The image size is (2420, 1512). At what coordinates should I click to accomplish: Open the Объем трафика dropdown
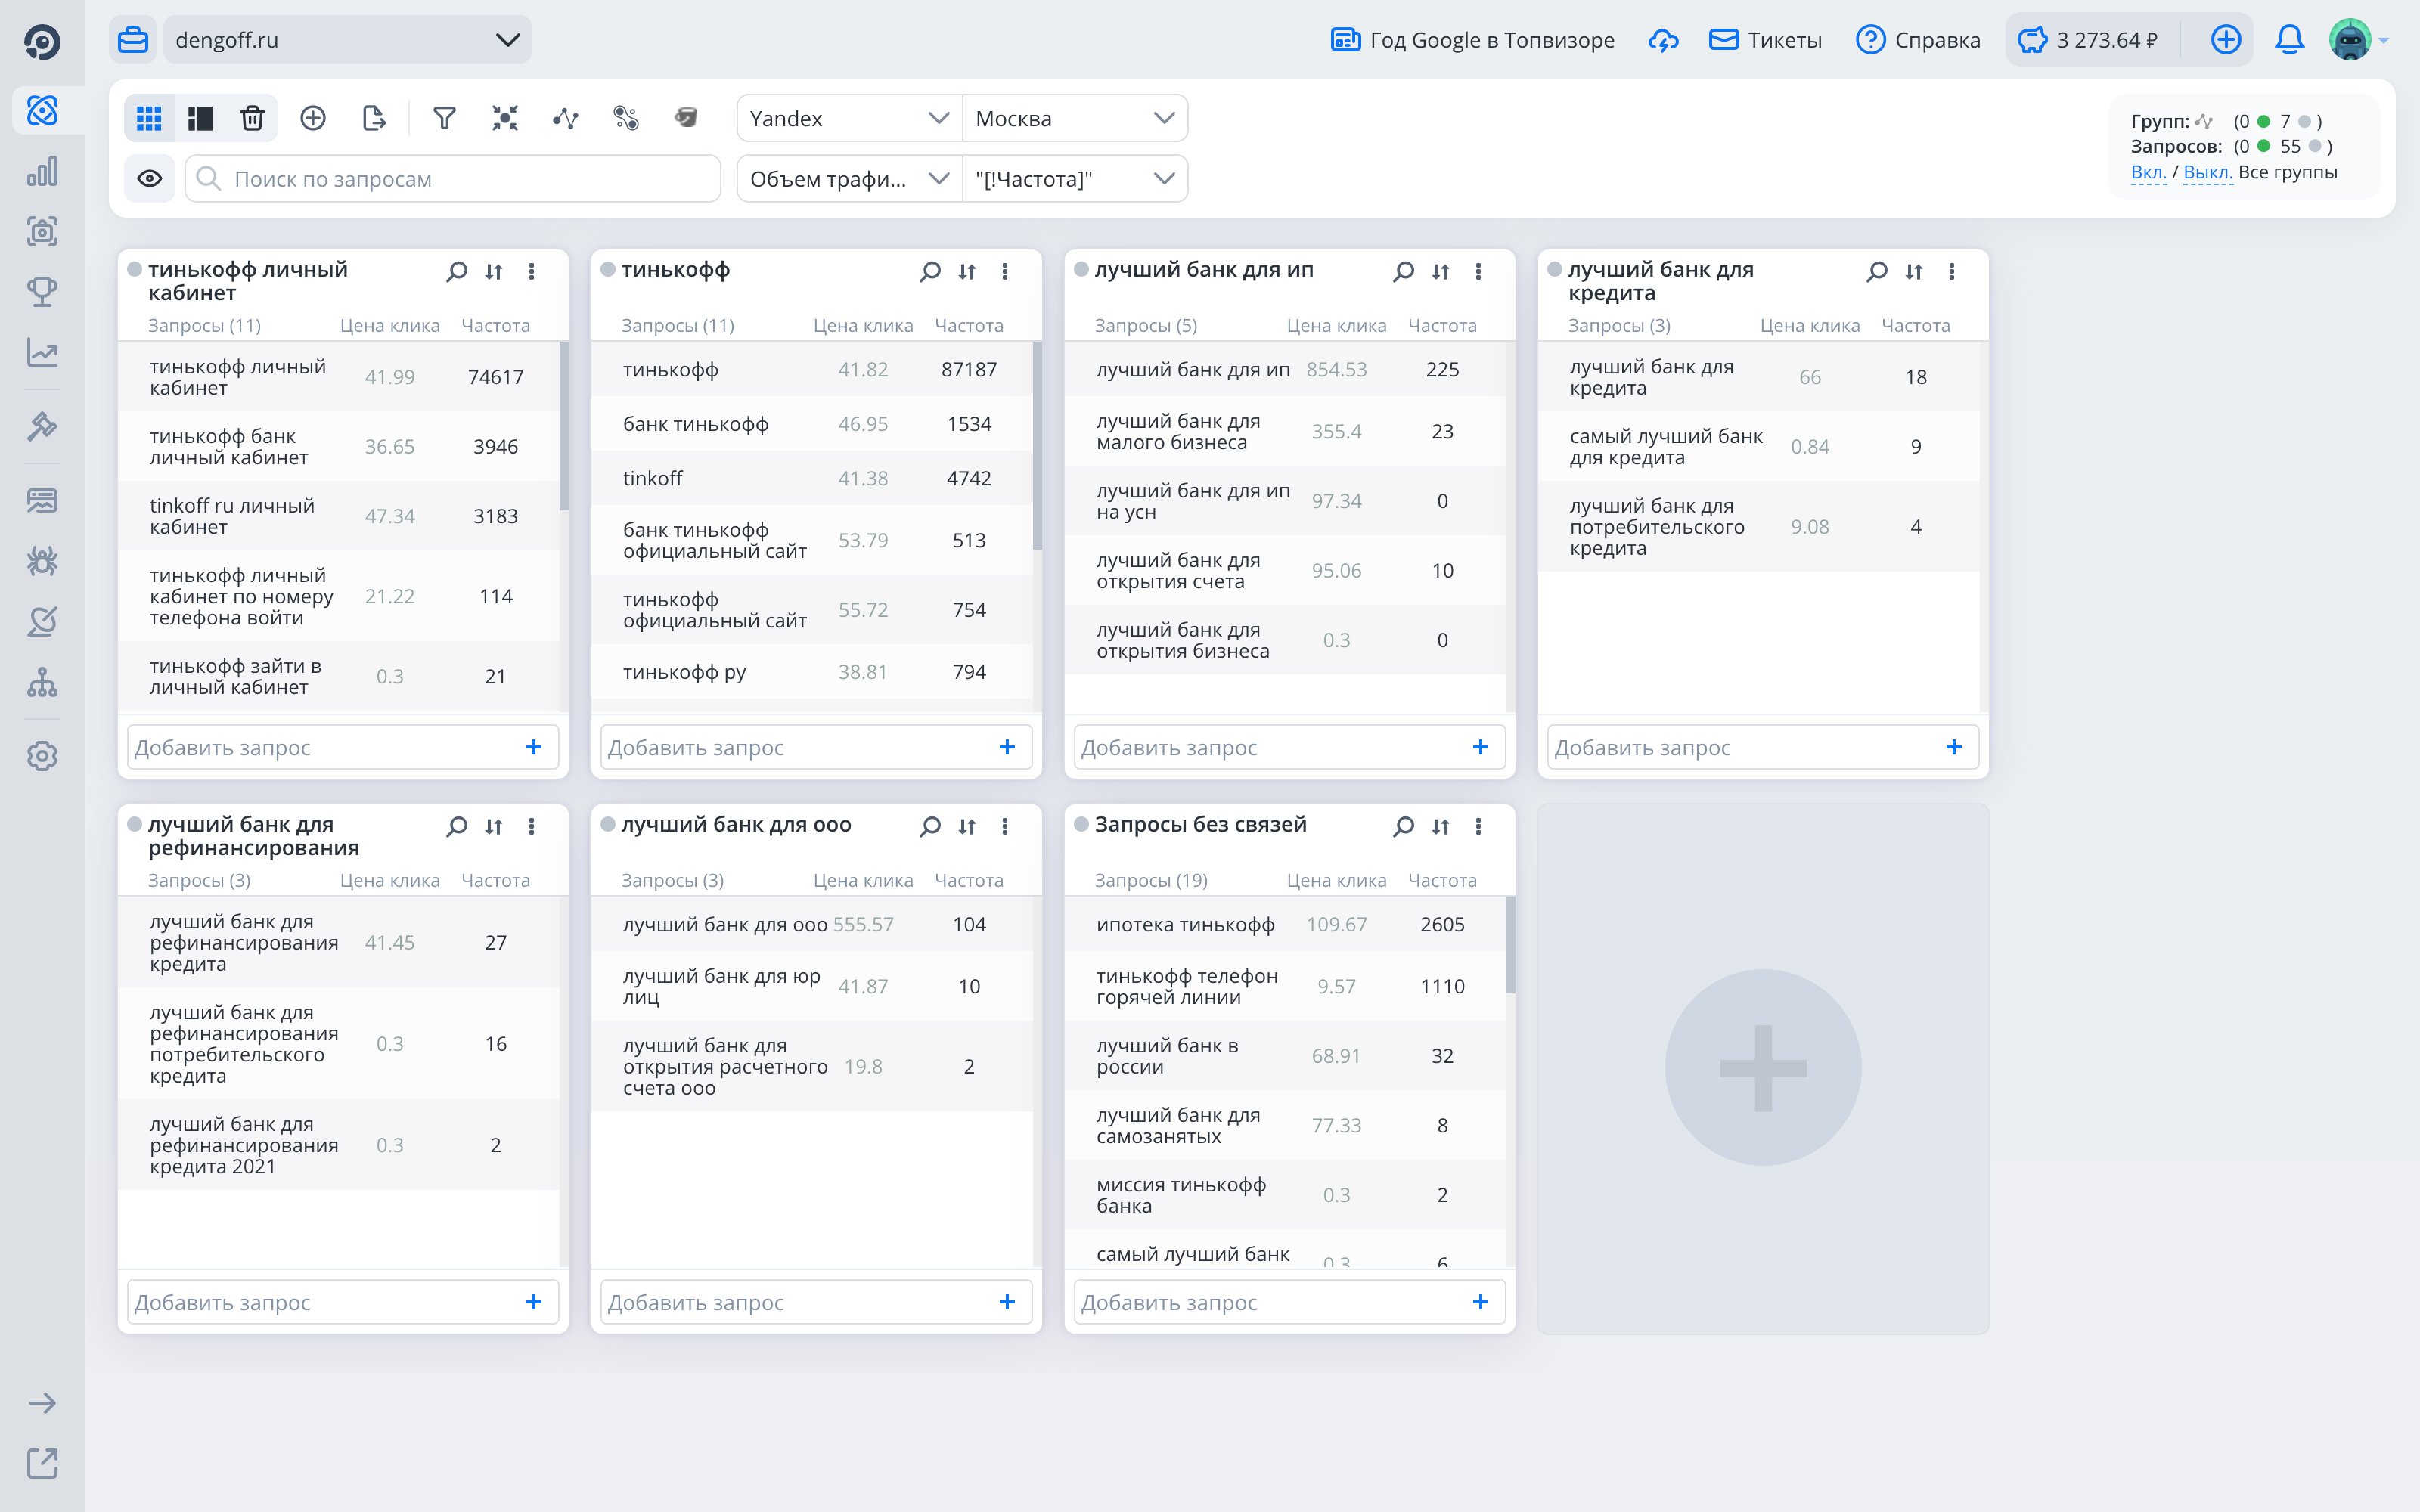[849, 178]
